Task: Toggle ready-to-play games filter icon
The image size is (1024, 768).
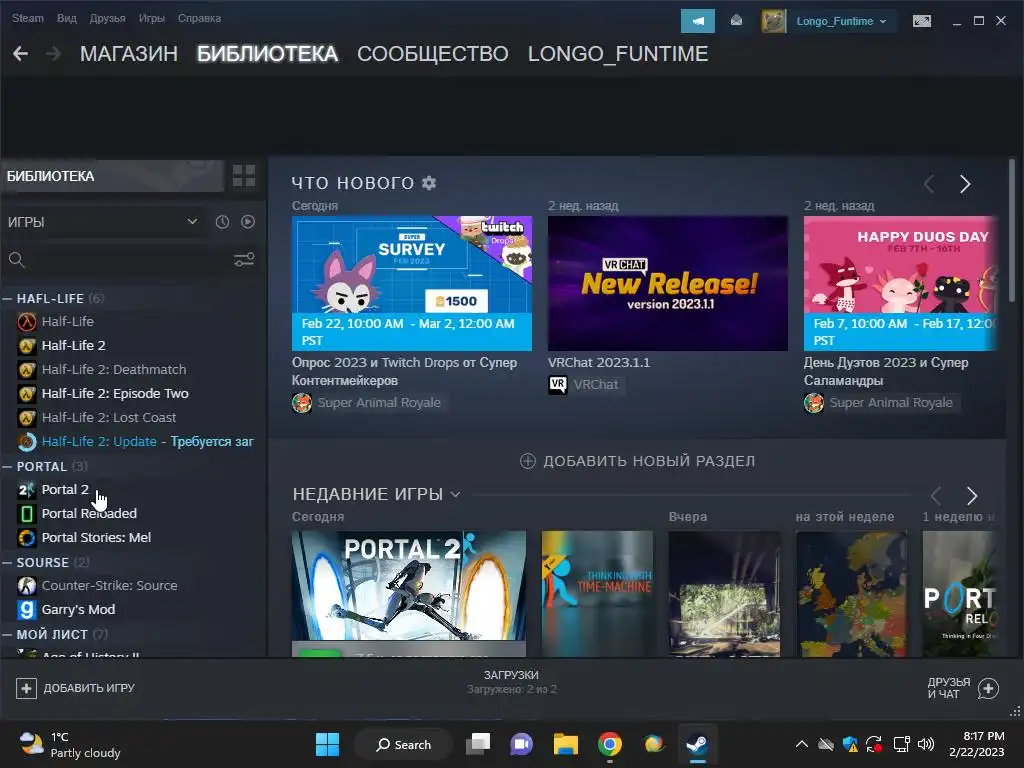Action: [x=248, y=222]
